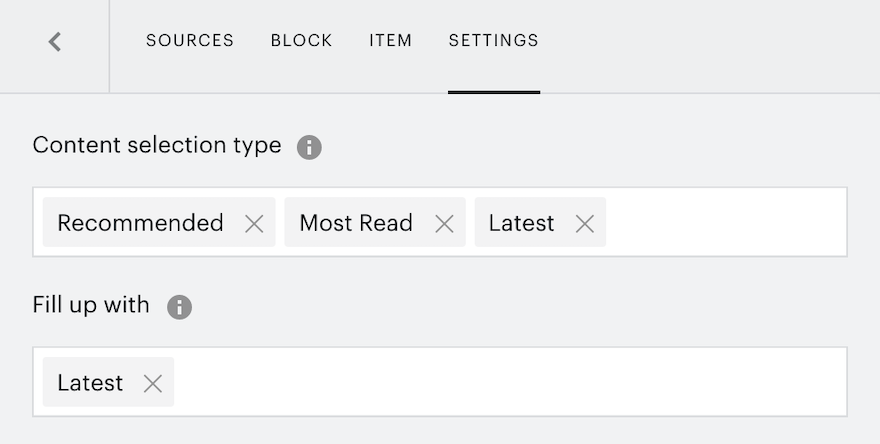880x444 pixels.
Task: Remove the Recommended tag
Action: pyautogui.click(x=254, y=224)
